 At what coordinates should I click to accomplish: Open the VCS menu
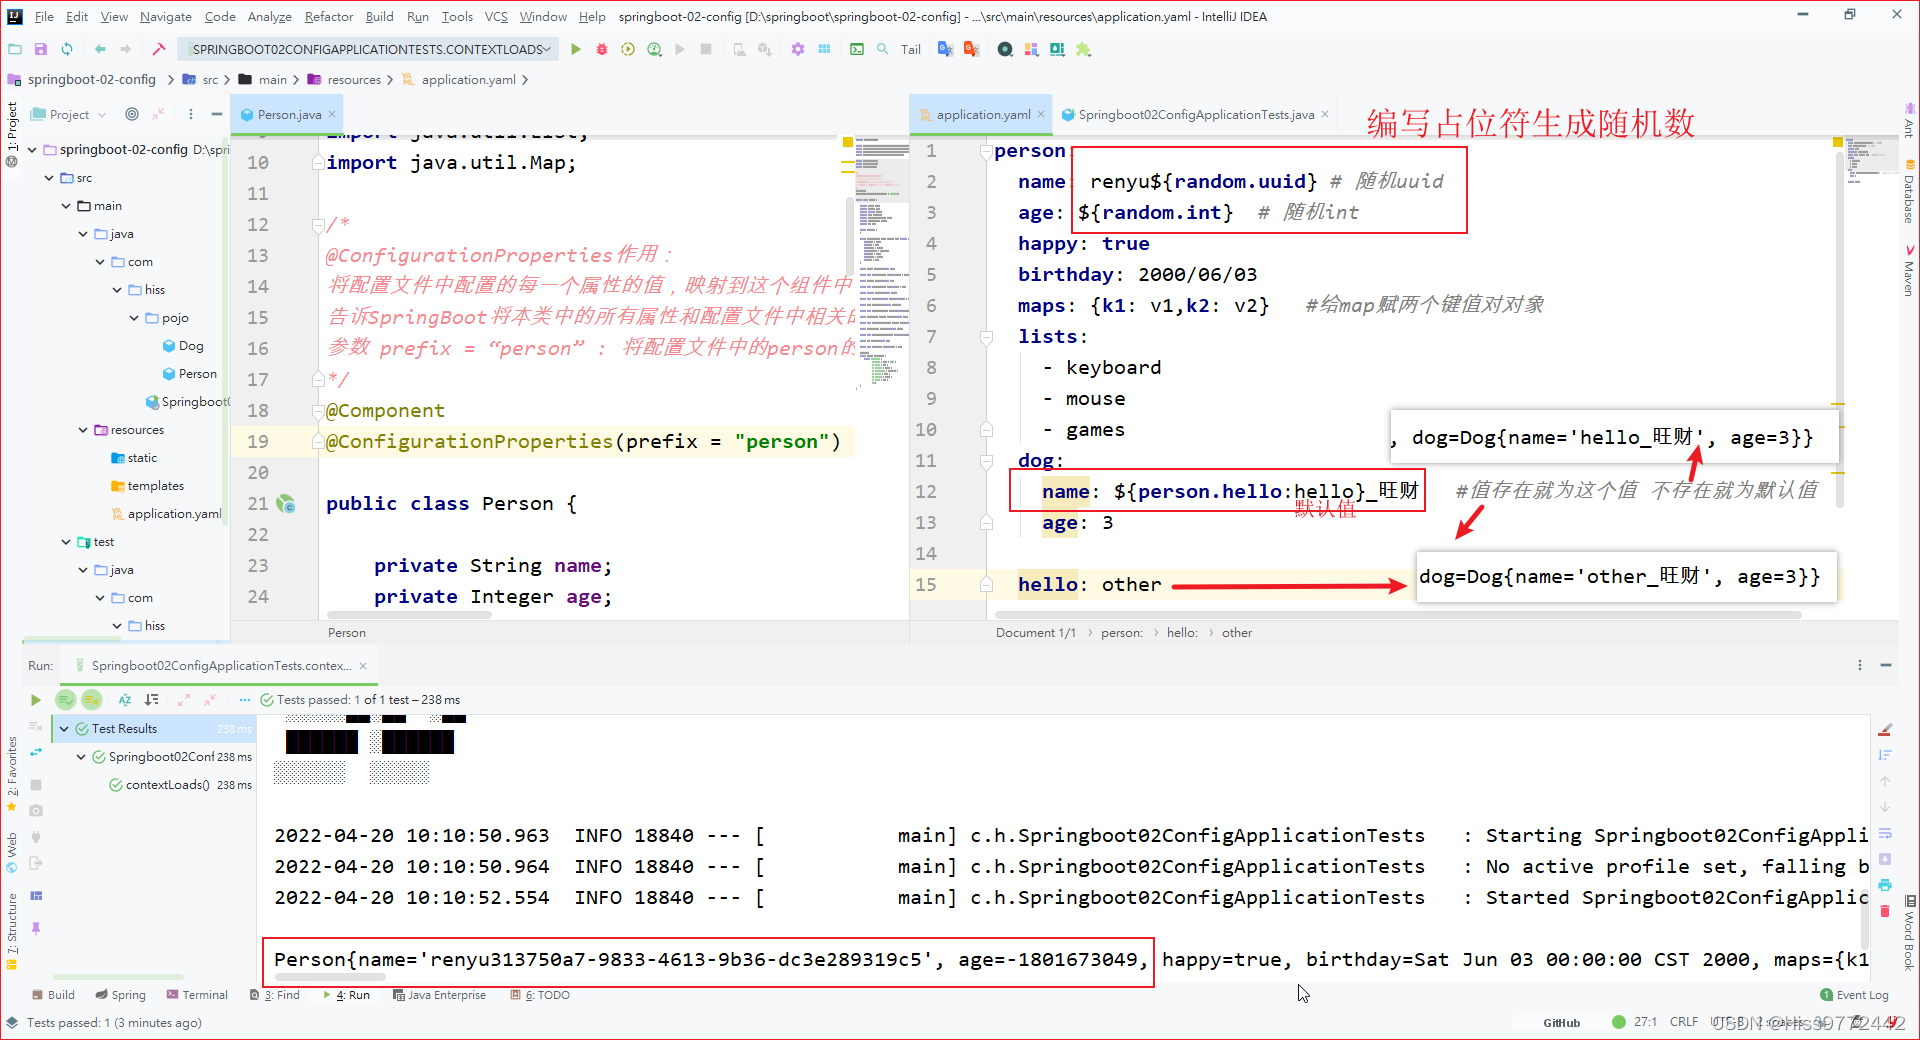pyautogui.click(x=496, y=16)
